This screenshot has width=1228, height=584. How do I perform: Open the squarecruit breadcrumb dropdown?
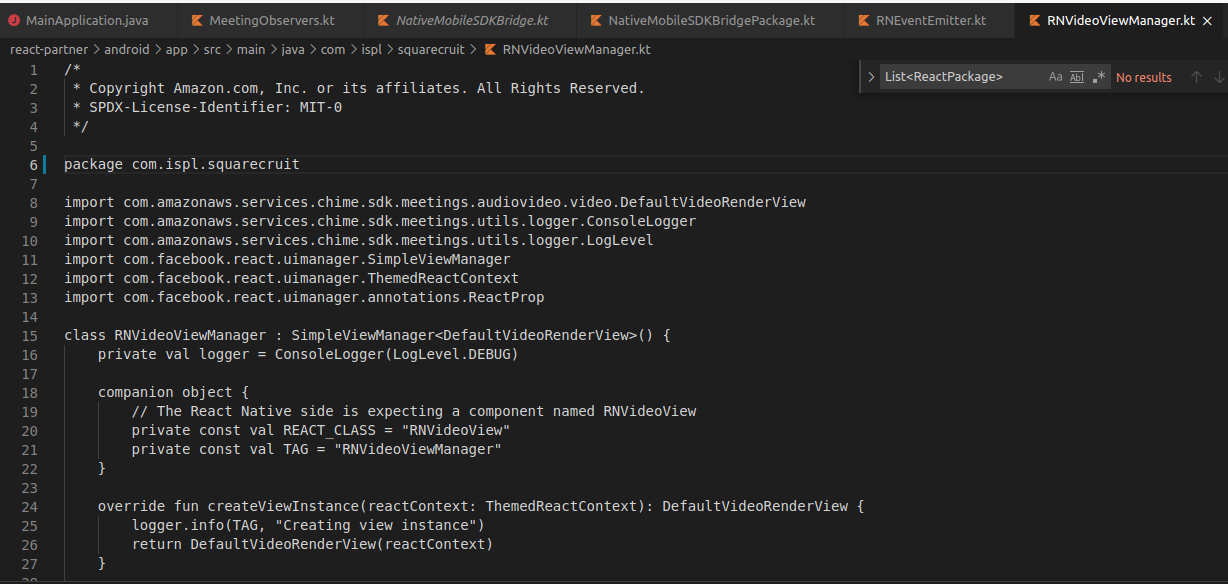coord(432,49)
